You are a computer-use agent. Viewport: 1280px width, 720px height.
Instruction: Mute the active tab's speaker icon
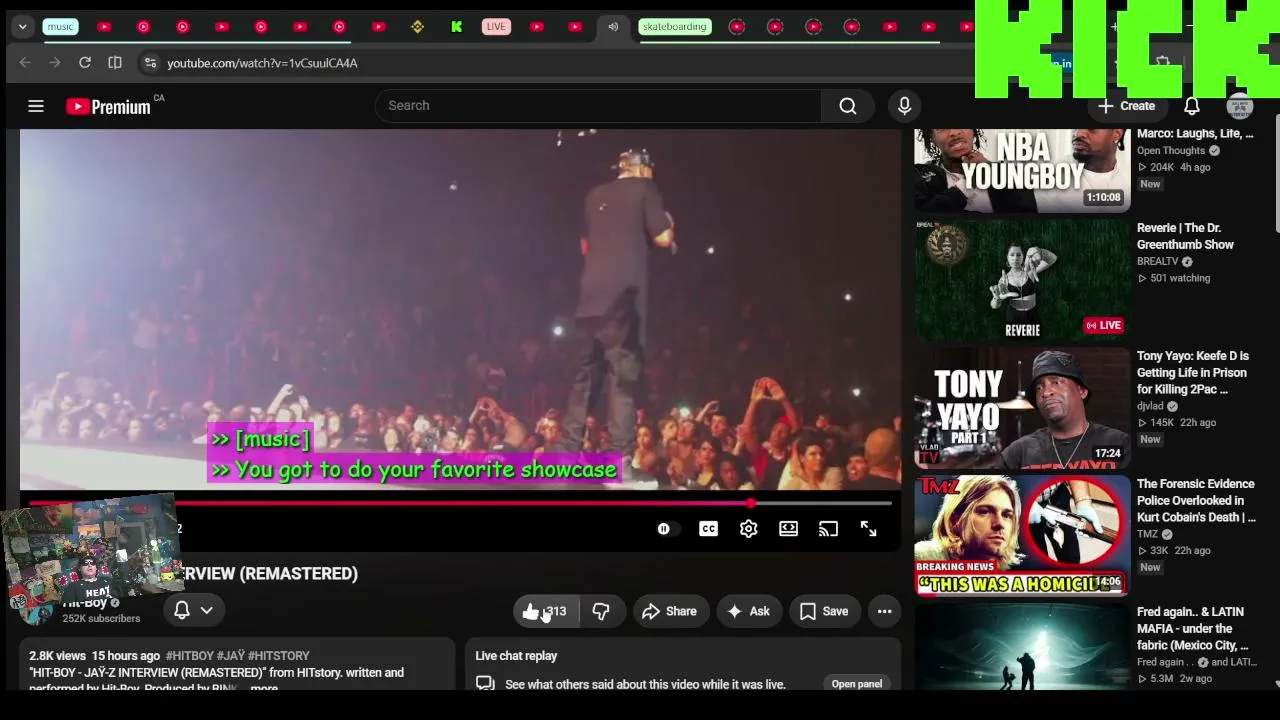coord(613,27)
